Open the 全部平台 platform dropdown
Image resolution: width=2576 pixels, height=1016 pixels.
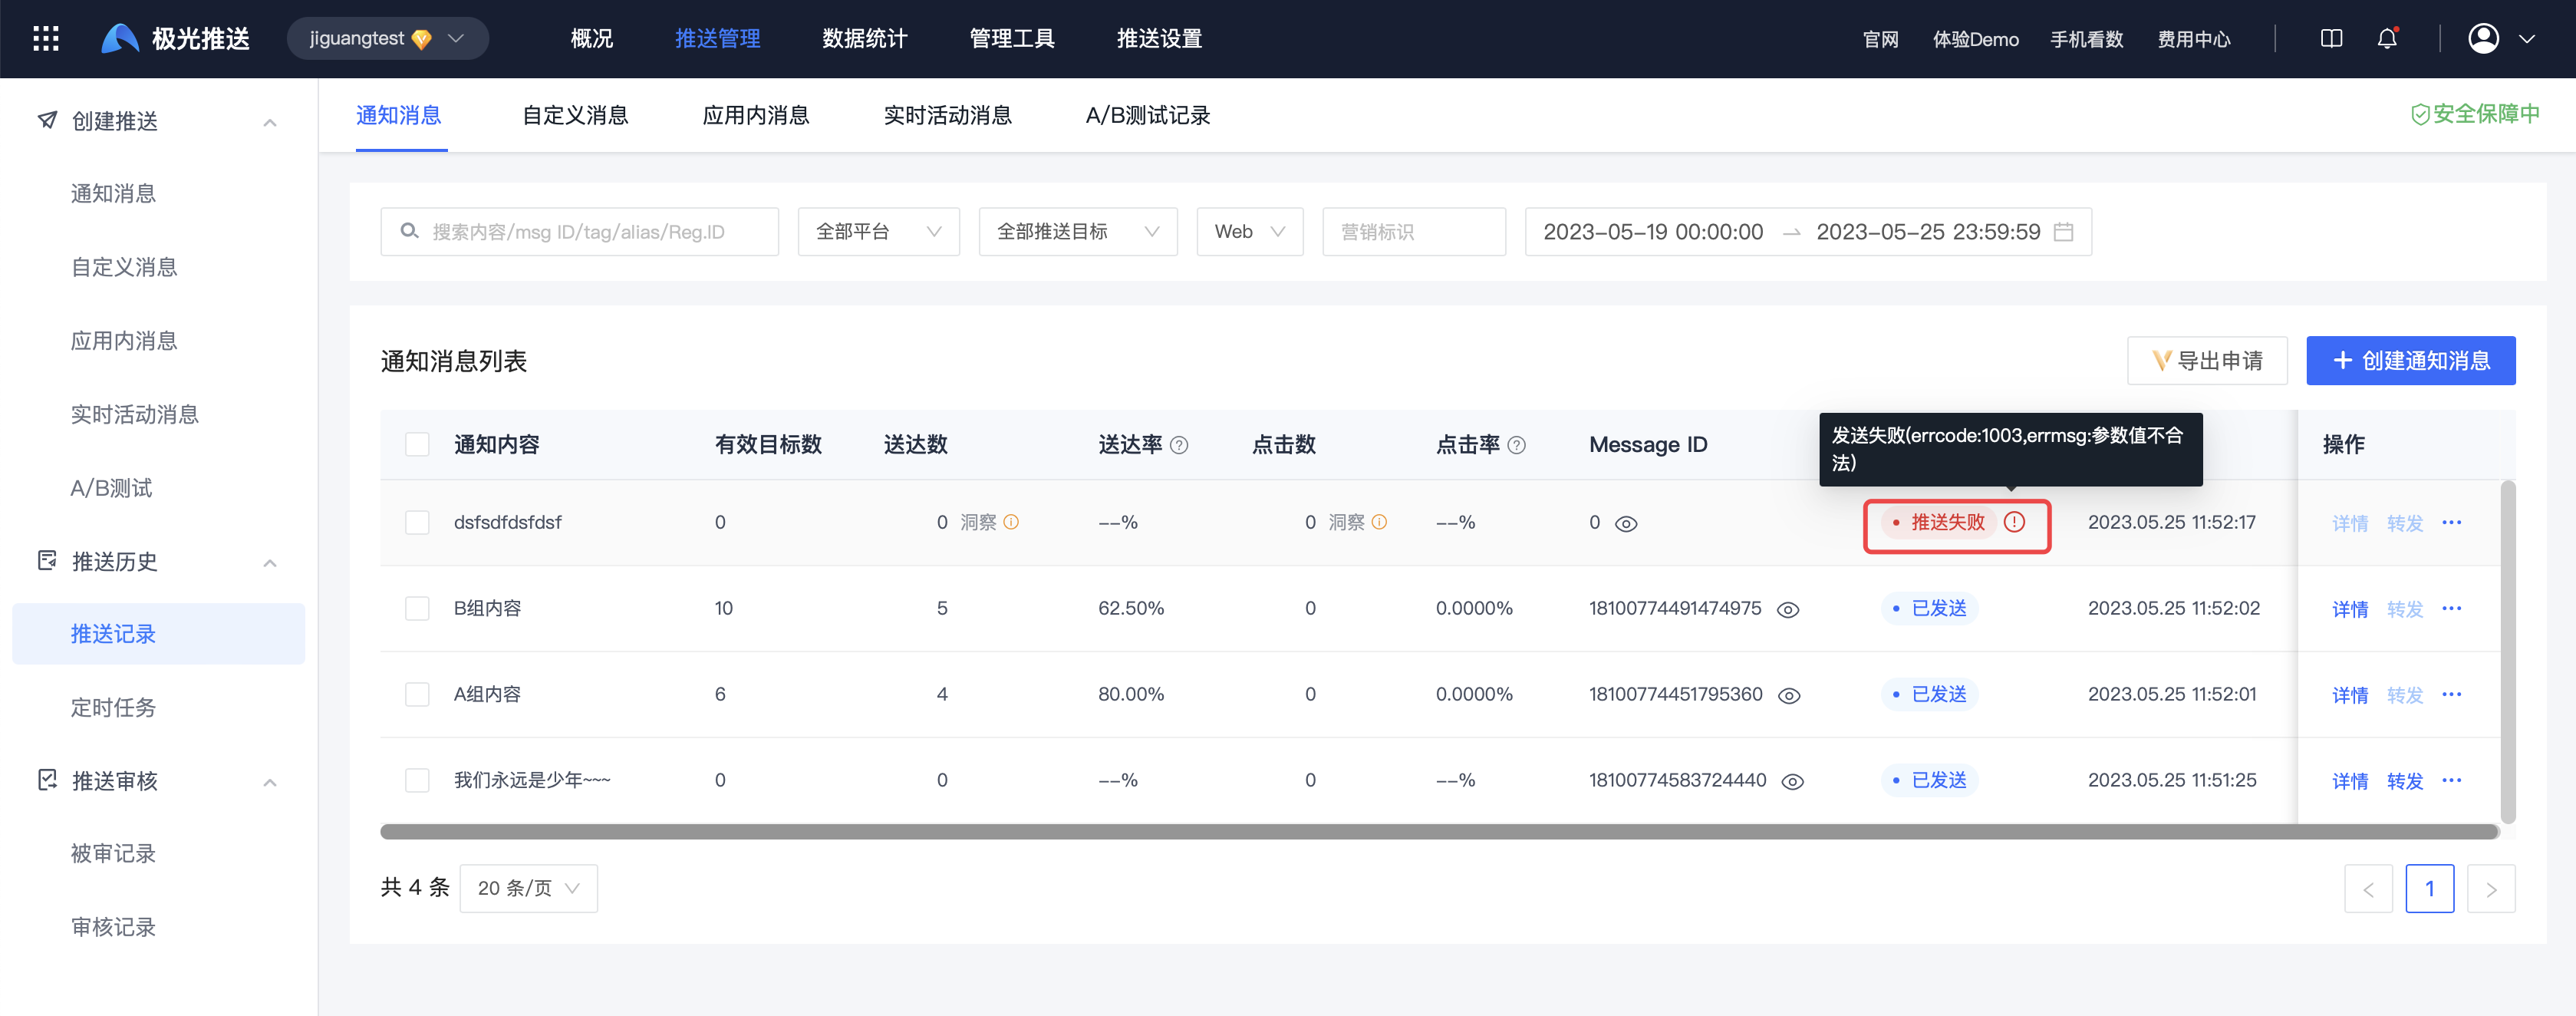click(x=878, y=232)
